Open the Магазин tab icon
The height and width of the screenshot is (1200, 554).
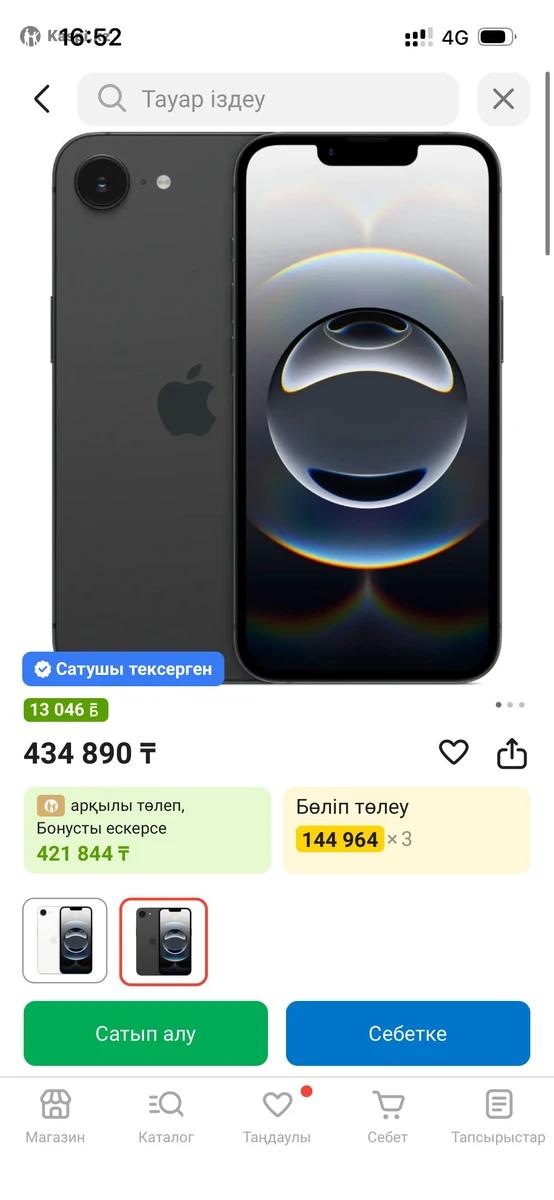click(55, 1104)
